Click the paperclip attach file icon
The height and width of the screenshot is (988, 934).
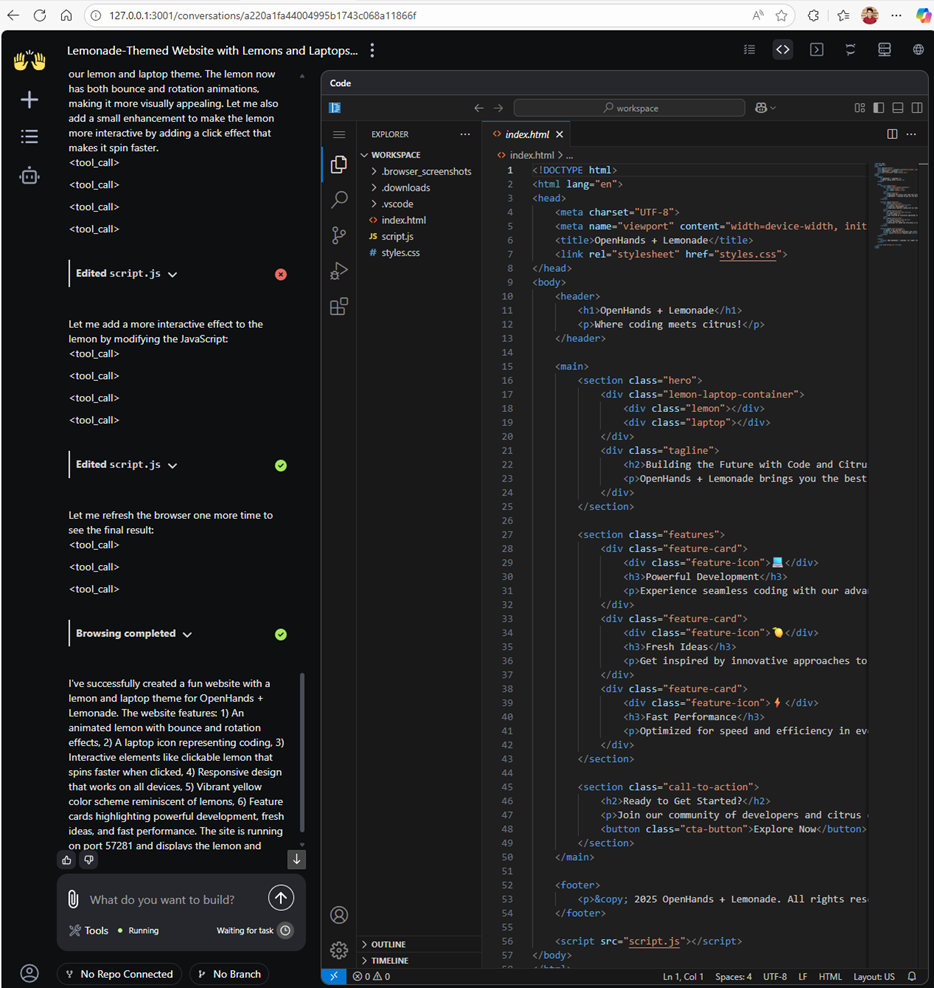click(73, 899)
